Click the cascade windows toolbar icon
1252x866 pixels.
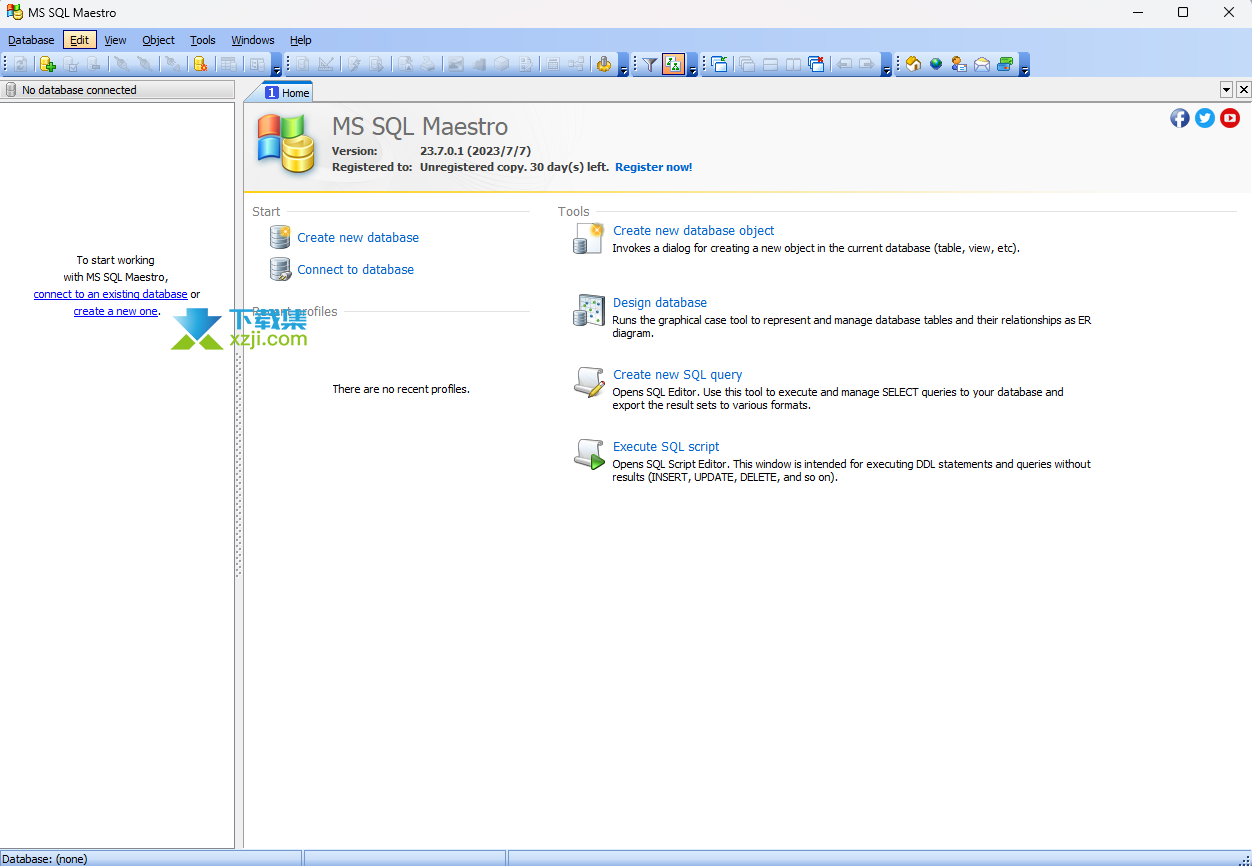point(747,64)
